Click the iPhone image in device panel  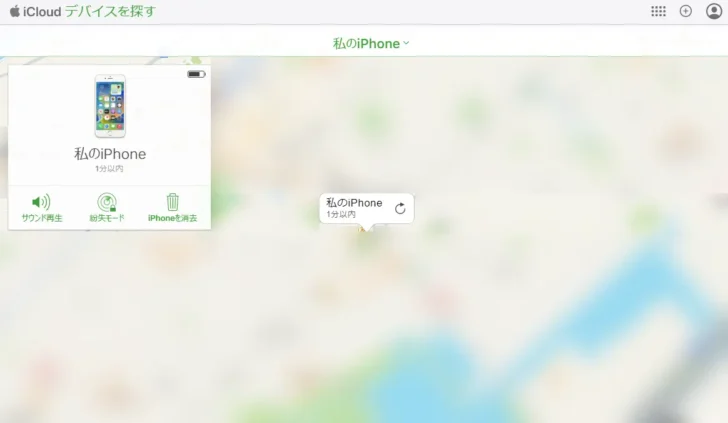[110, 106]
